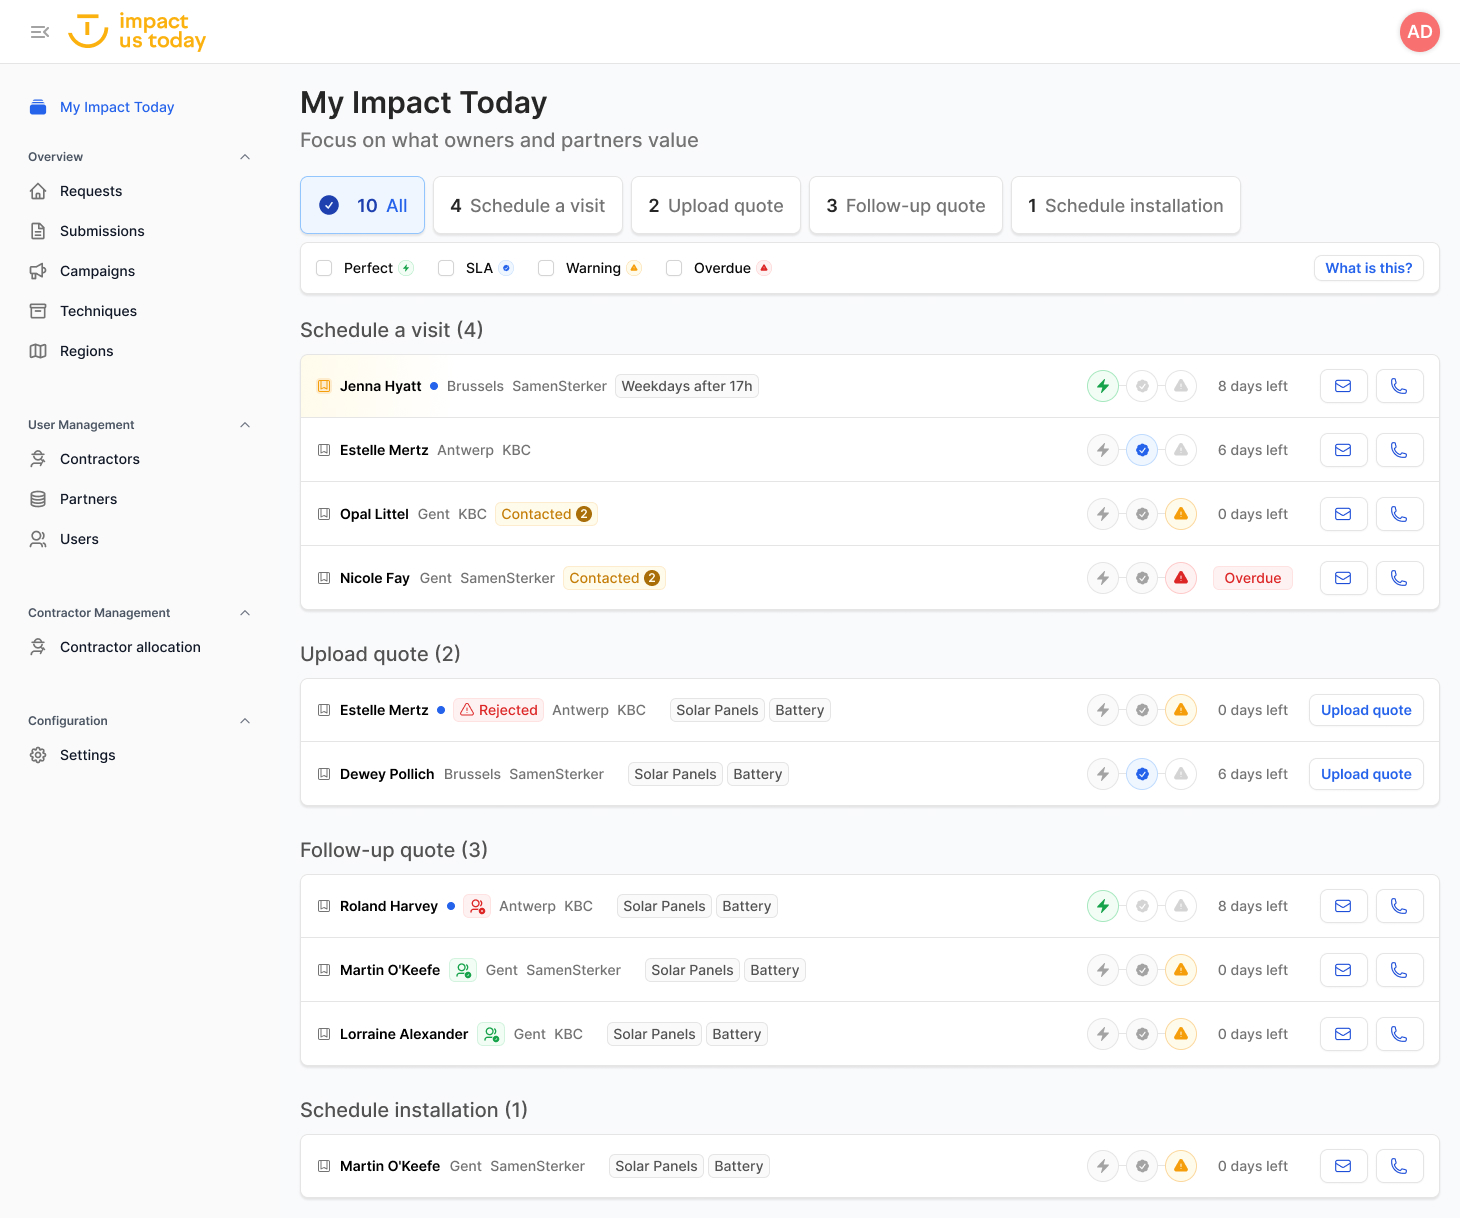
Task: Enable the Perfect filter checkbox
Action: pos(324,268)
